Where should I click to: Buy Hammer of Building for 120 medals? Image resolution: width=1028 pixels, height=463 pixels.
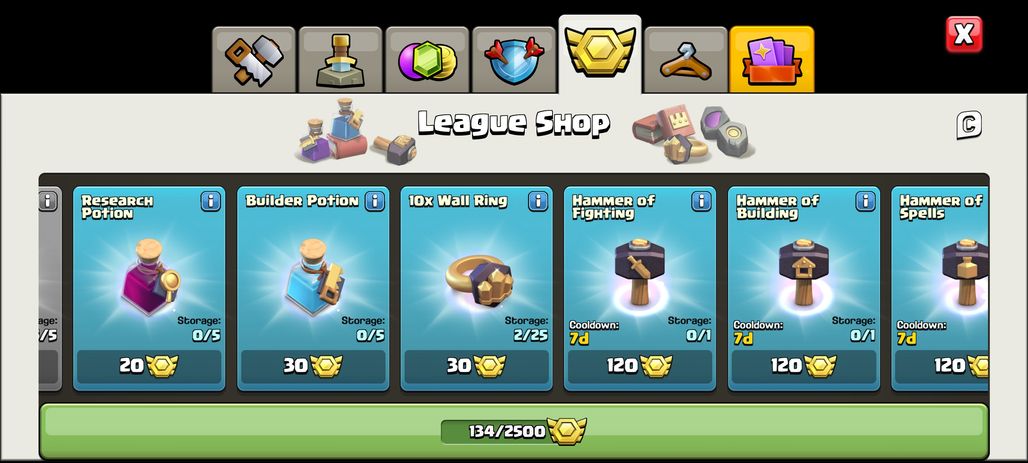pos(804,367)
